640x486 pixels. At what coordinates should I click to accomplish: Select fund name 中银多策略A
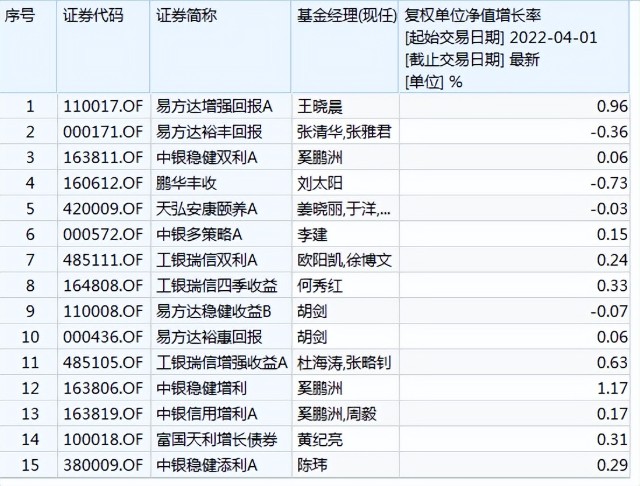click(199, 235)
